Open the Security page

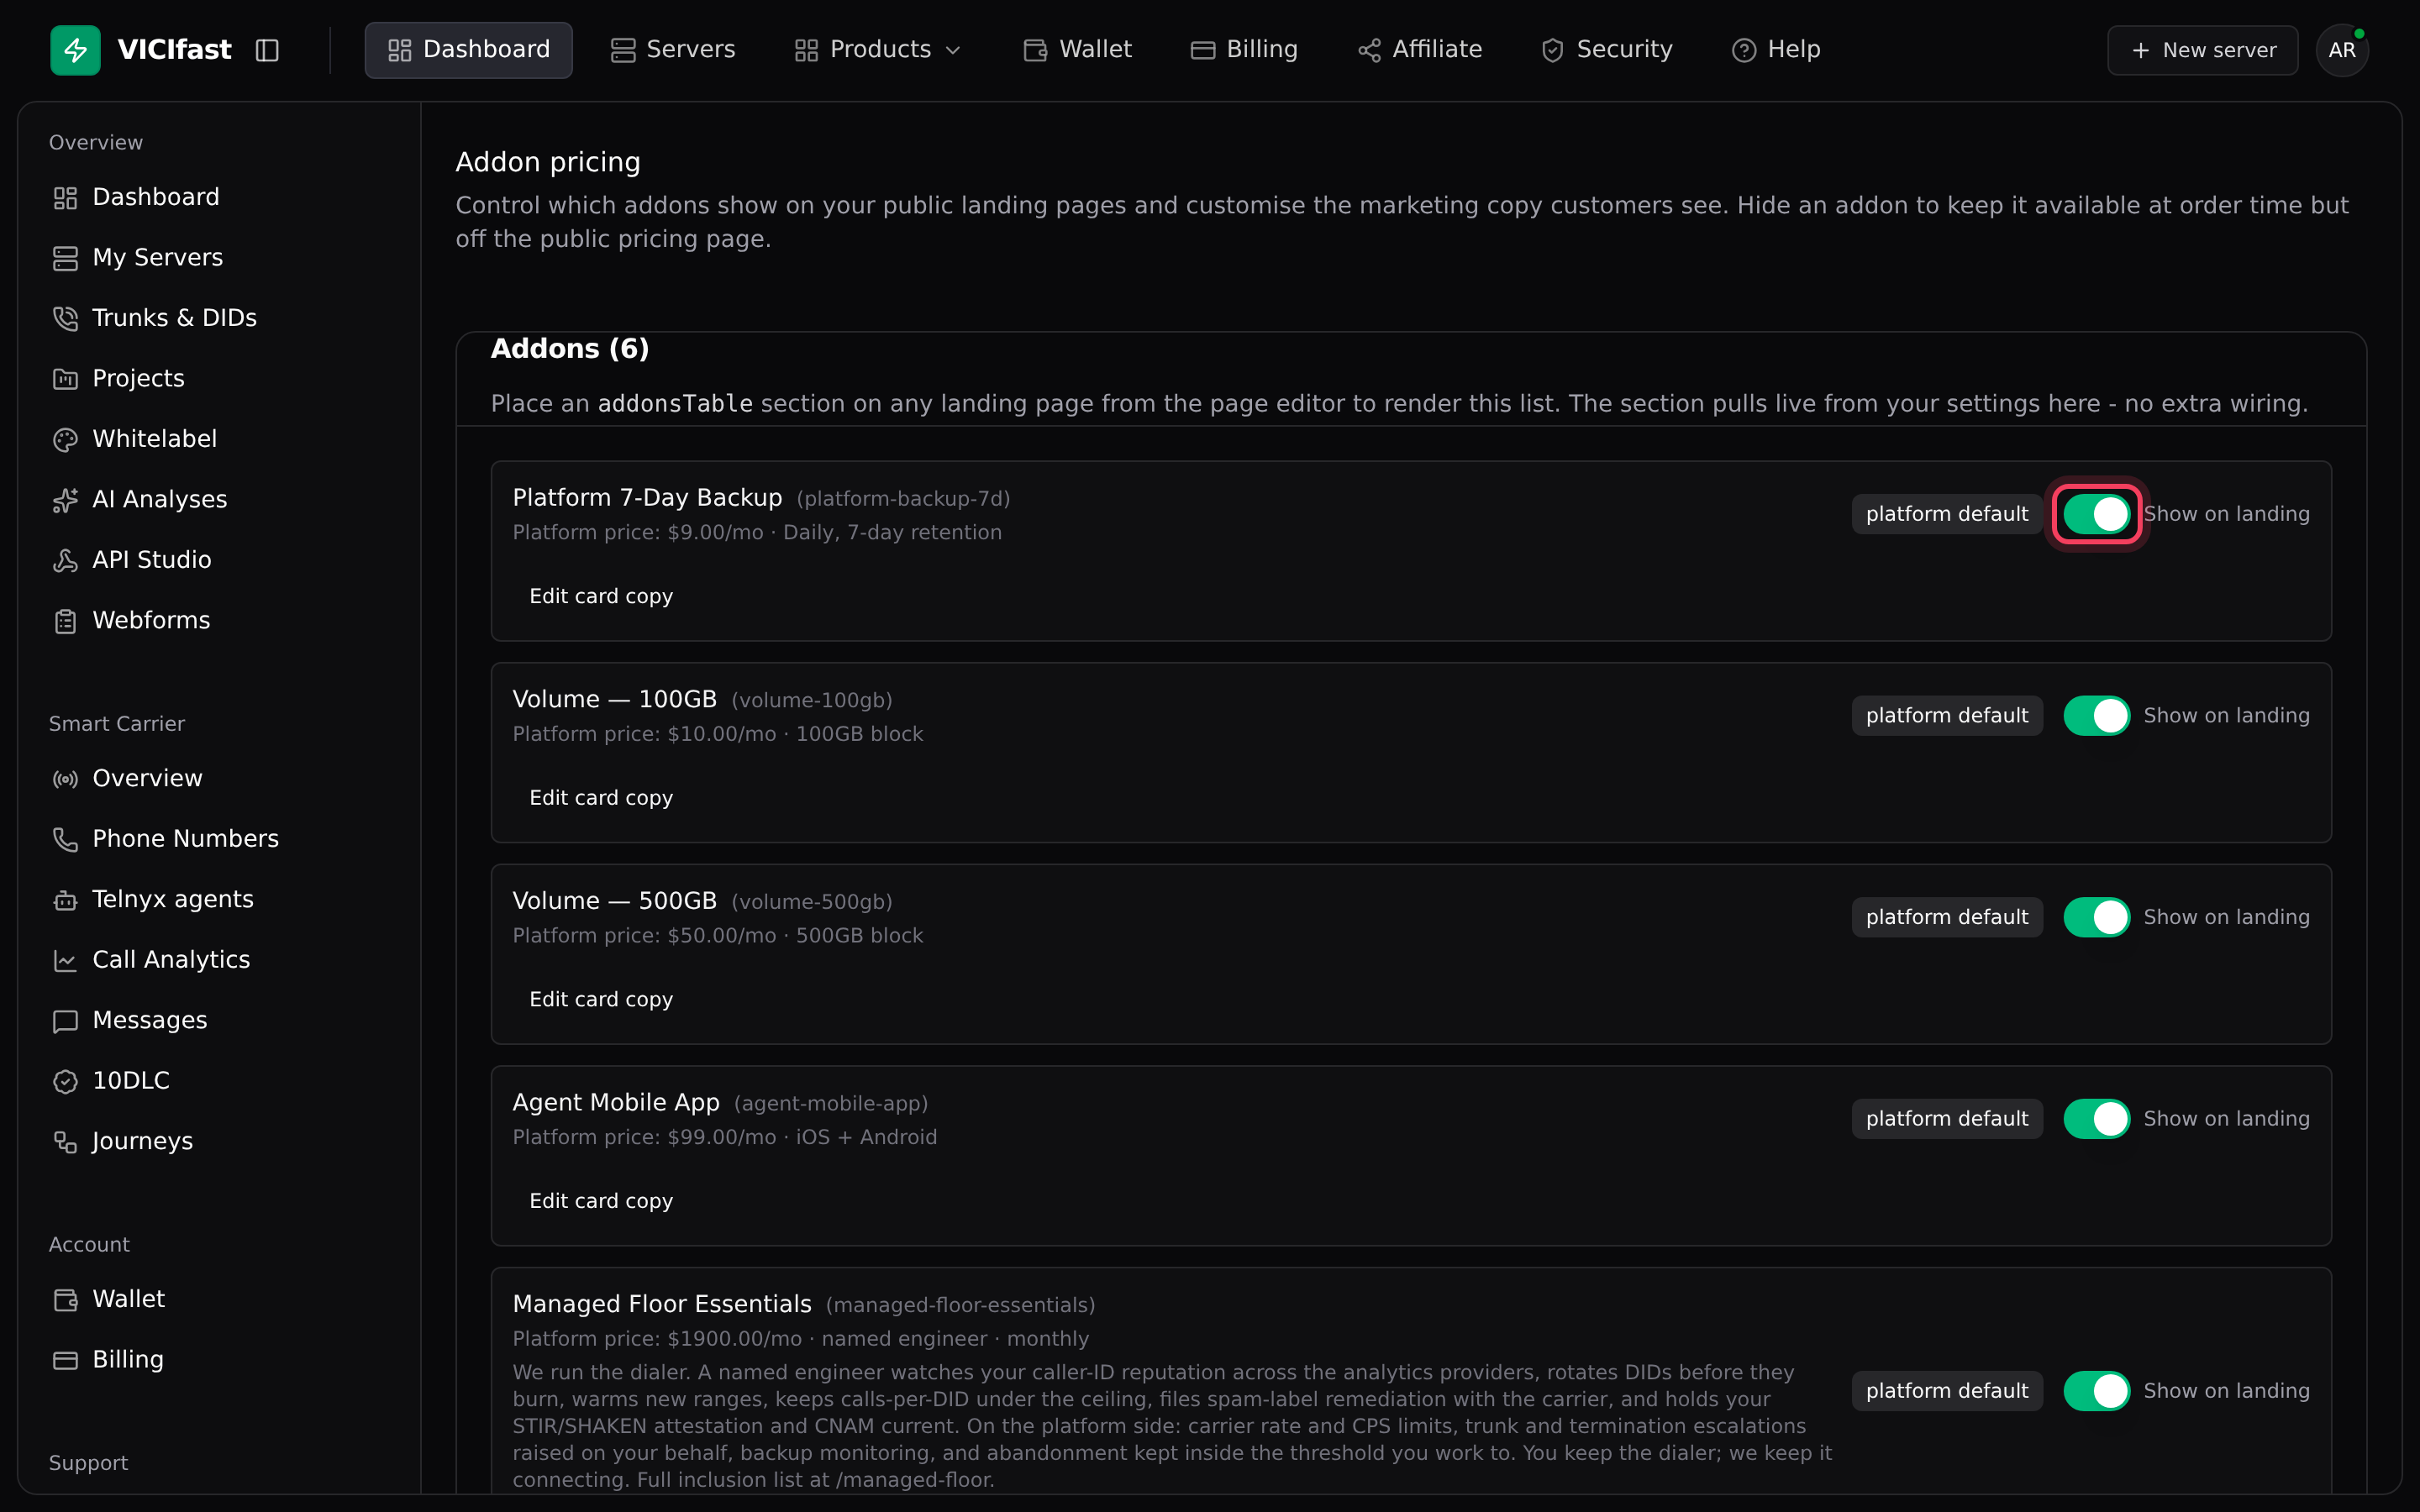pyautogui.click(x=1607, y=50)
